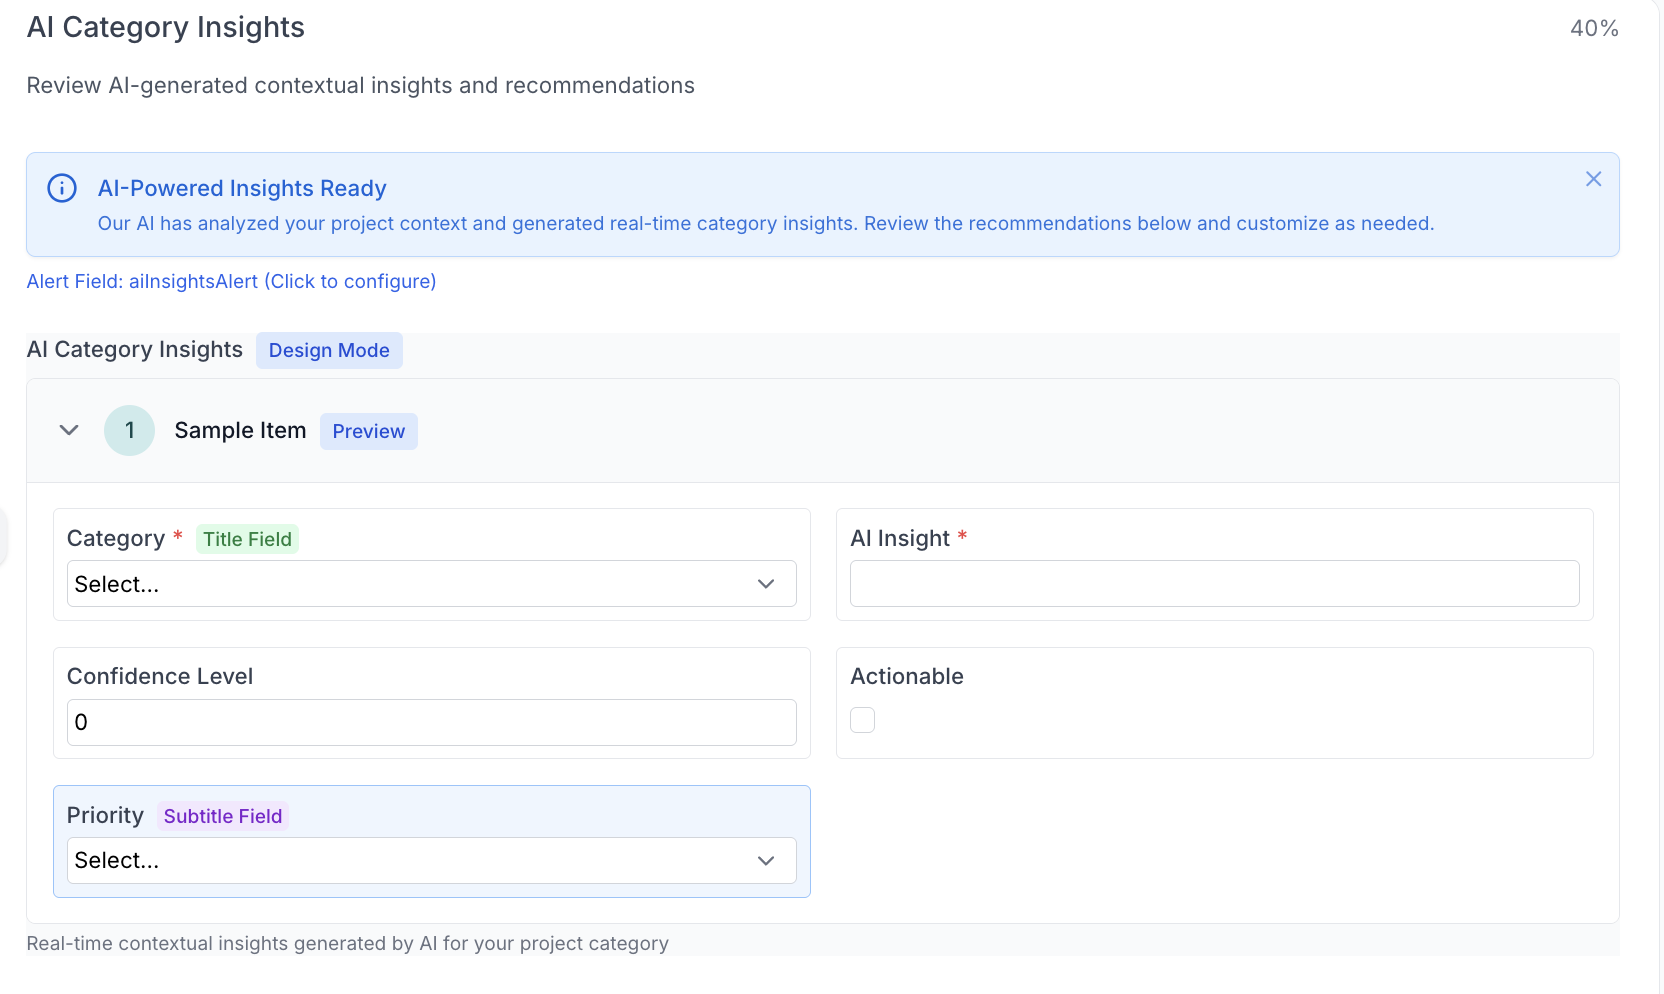Click the Actionable label
This screenshot has height=994, width=1664.
click(x=907, y=676)
